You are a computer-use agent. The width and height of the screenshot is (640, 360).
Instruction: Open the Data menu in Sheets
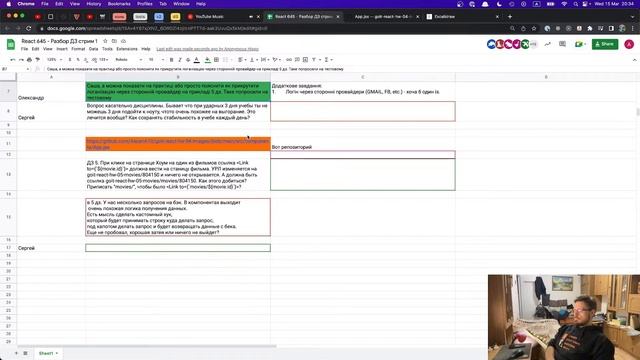[x=93, y=49]
